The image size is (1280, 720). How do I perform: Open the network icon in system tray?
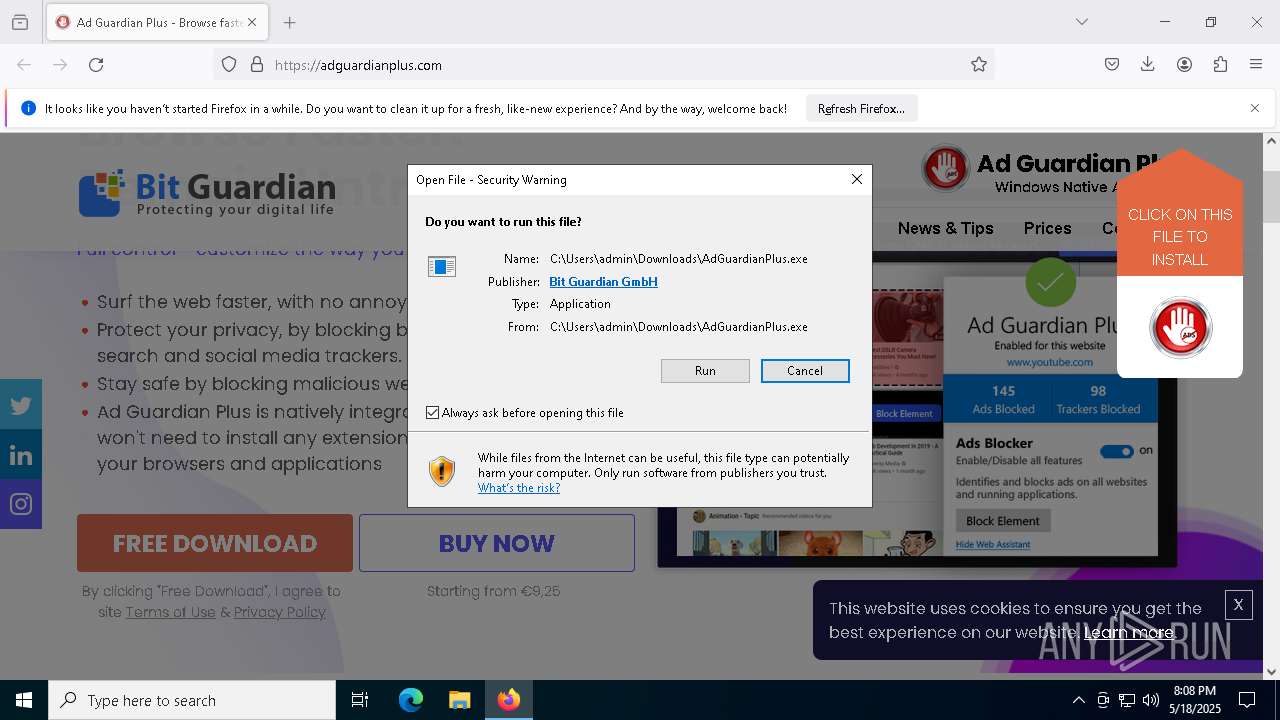pyautogui.click(x=1127, y=700)
